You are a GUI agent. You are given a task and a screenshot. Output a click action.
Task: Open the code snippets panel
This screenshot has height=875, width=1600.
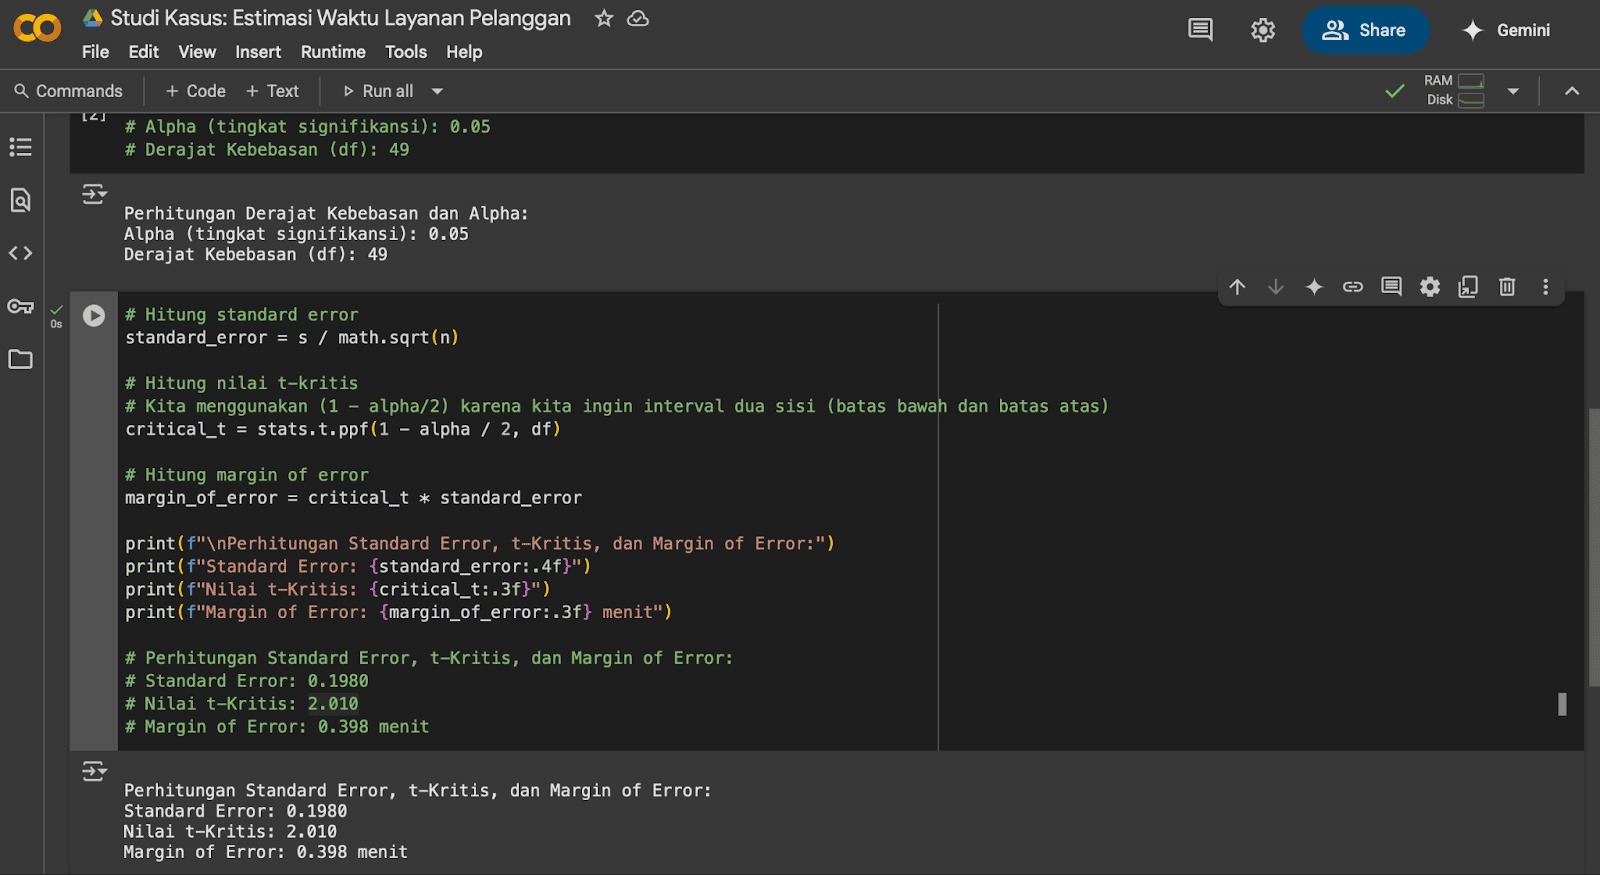(20, 254)
